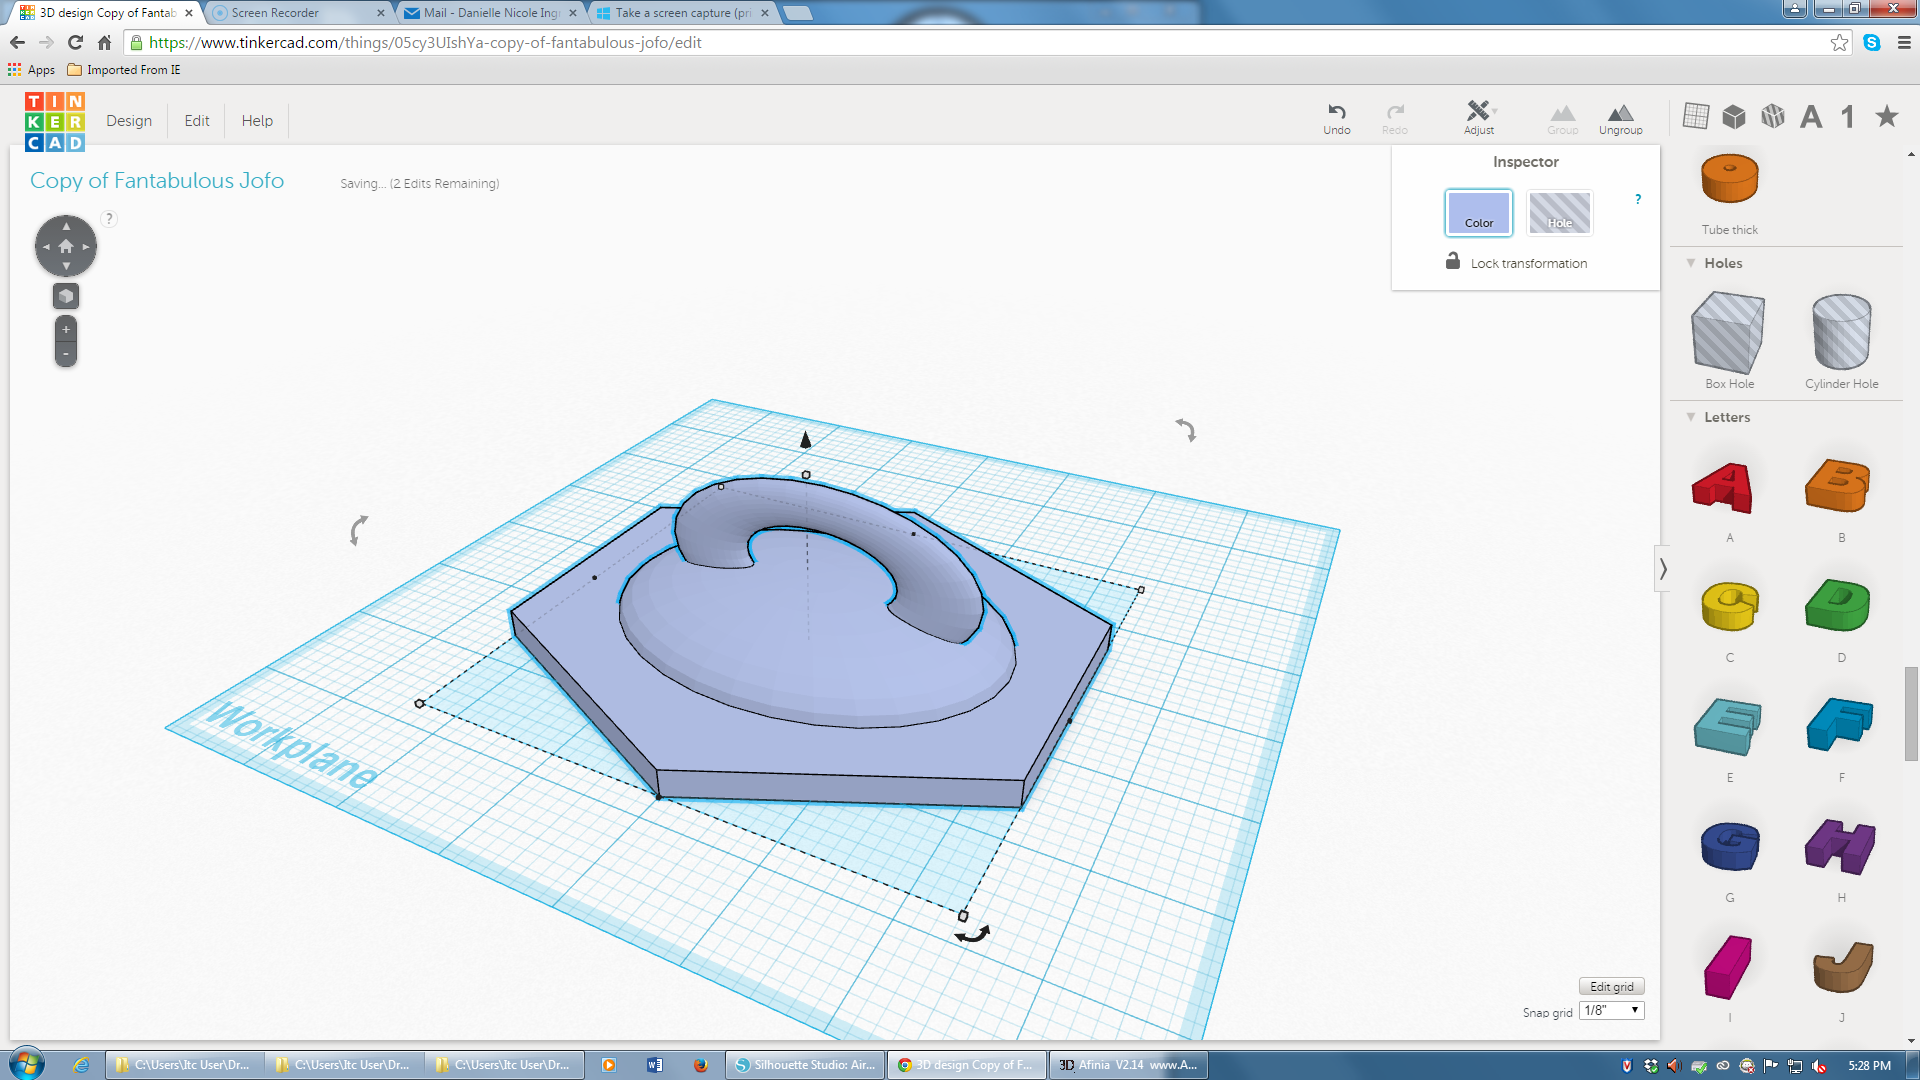Click the Edit grid button

pos(1611,986)
